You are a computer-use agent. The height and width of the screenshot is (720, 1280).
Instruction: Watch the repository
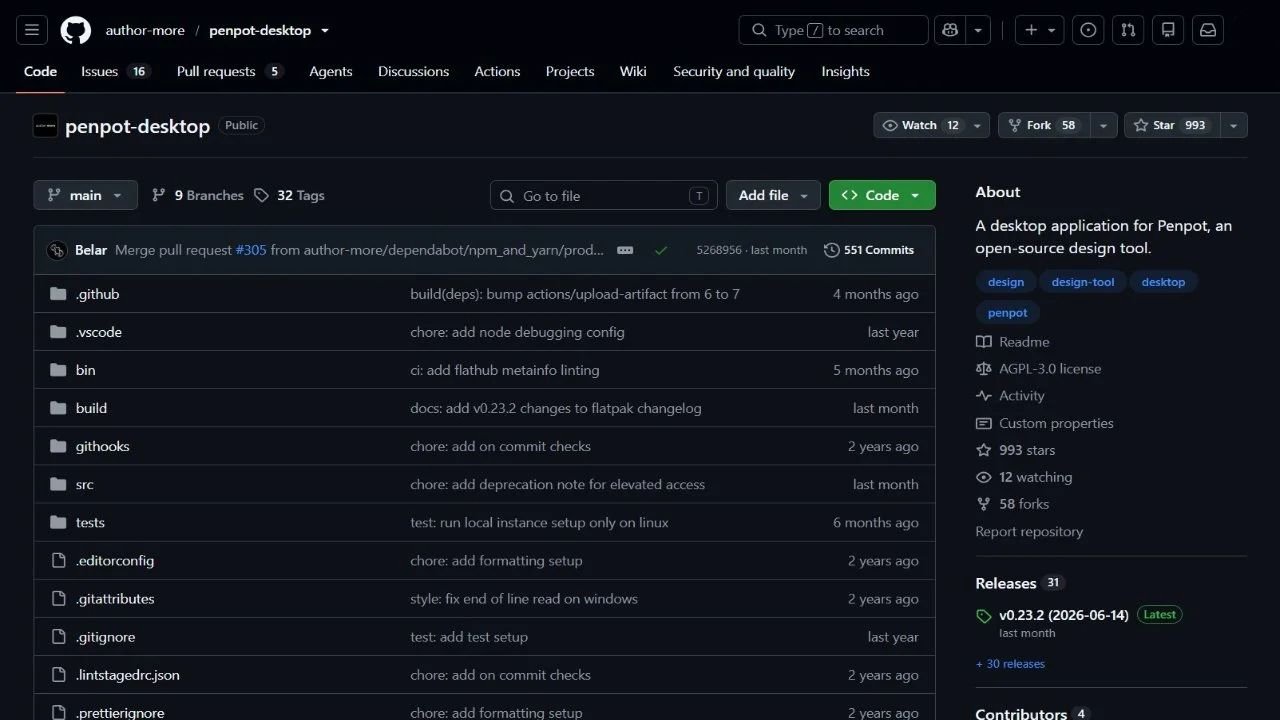[x=921, y=125]
